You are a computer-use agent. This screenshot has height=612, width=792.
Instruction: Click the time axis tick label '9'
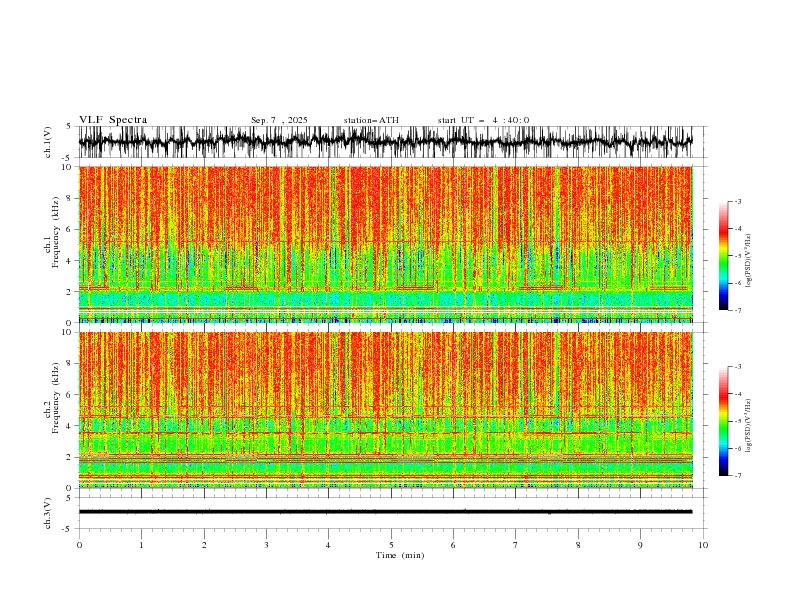click(x=640, y=545)
